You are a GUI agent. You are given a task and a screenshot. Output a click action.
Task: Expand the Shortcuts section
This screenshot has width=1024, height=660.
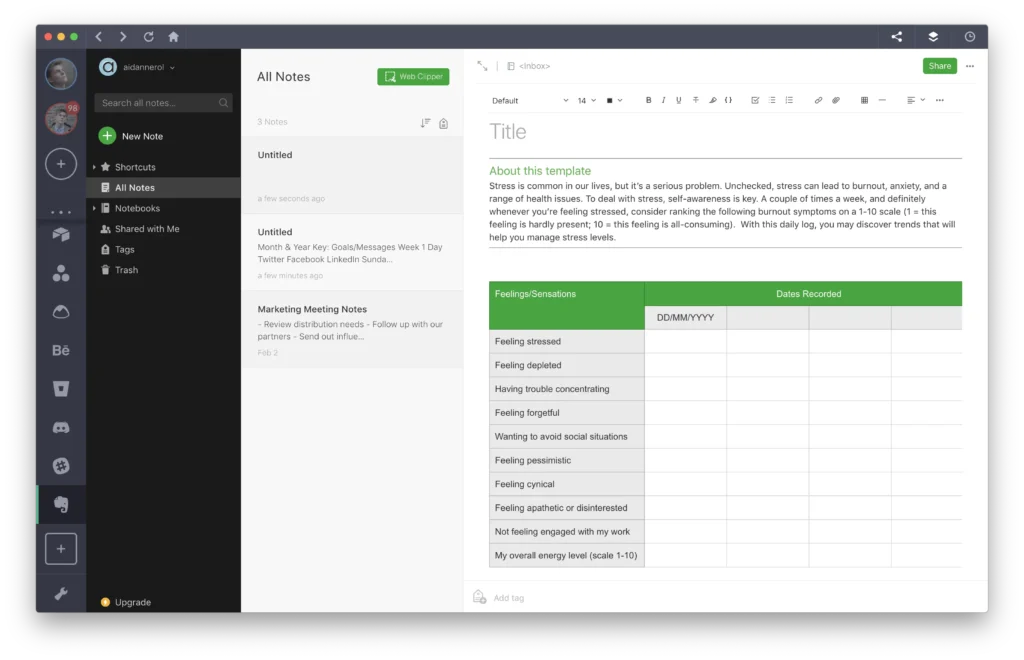click(x=94, y=167)
